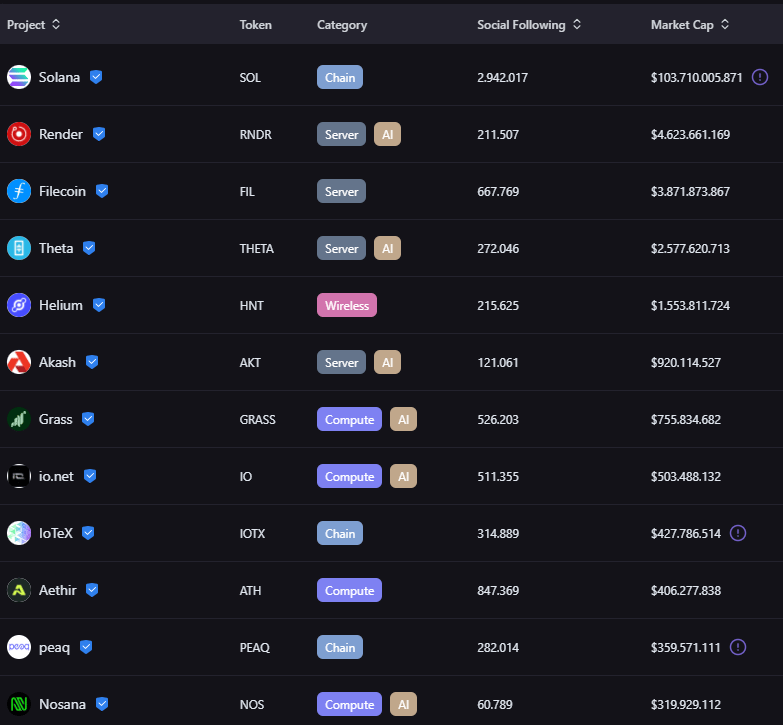Select the Server tag in Filecoin row

click(341, 191)
